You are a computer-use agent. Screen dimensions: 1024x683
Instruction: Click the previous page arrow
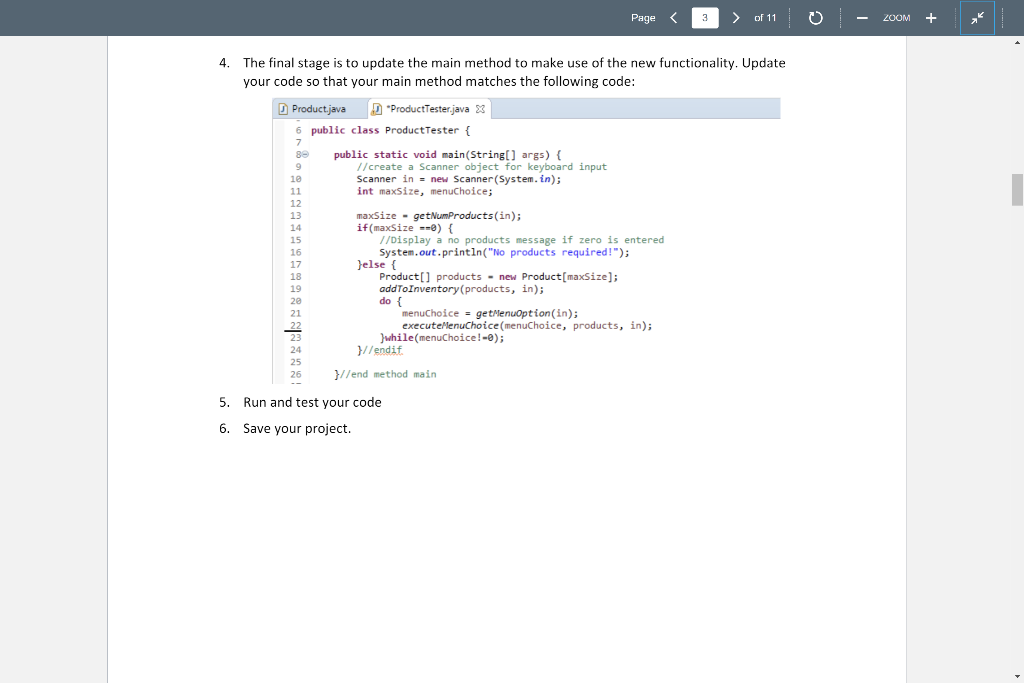tap(673, 17)
